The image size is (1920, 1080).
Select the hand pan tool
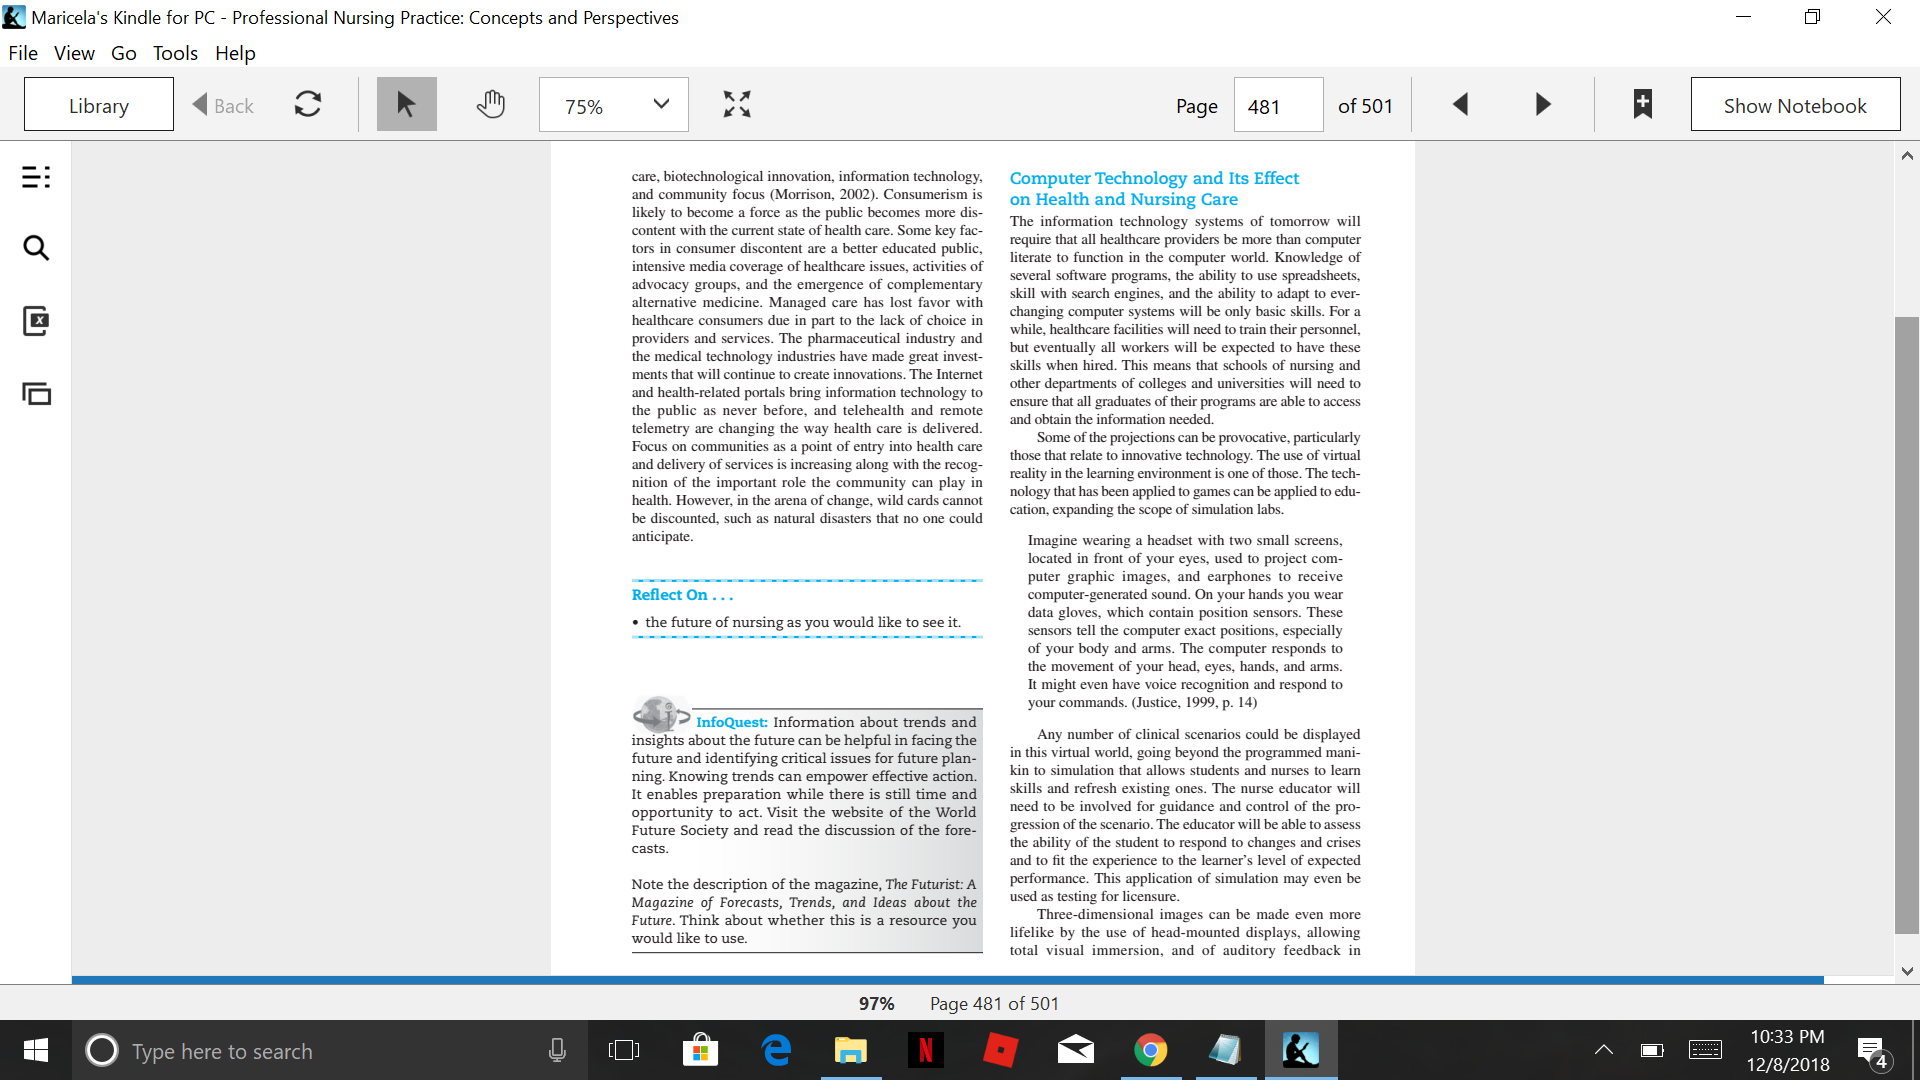(x=490, y=104)
